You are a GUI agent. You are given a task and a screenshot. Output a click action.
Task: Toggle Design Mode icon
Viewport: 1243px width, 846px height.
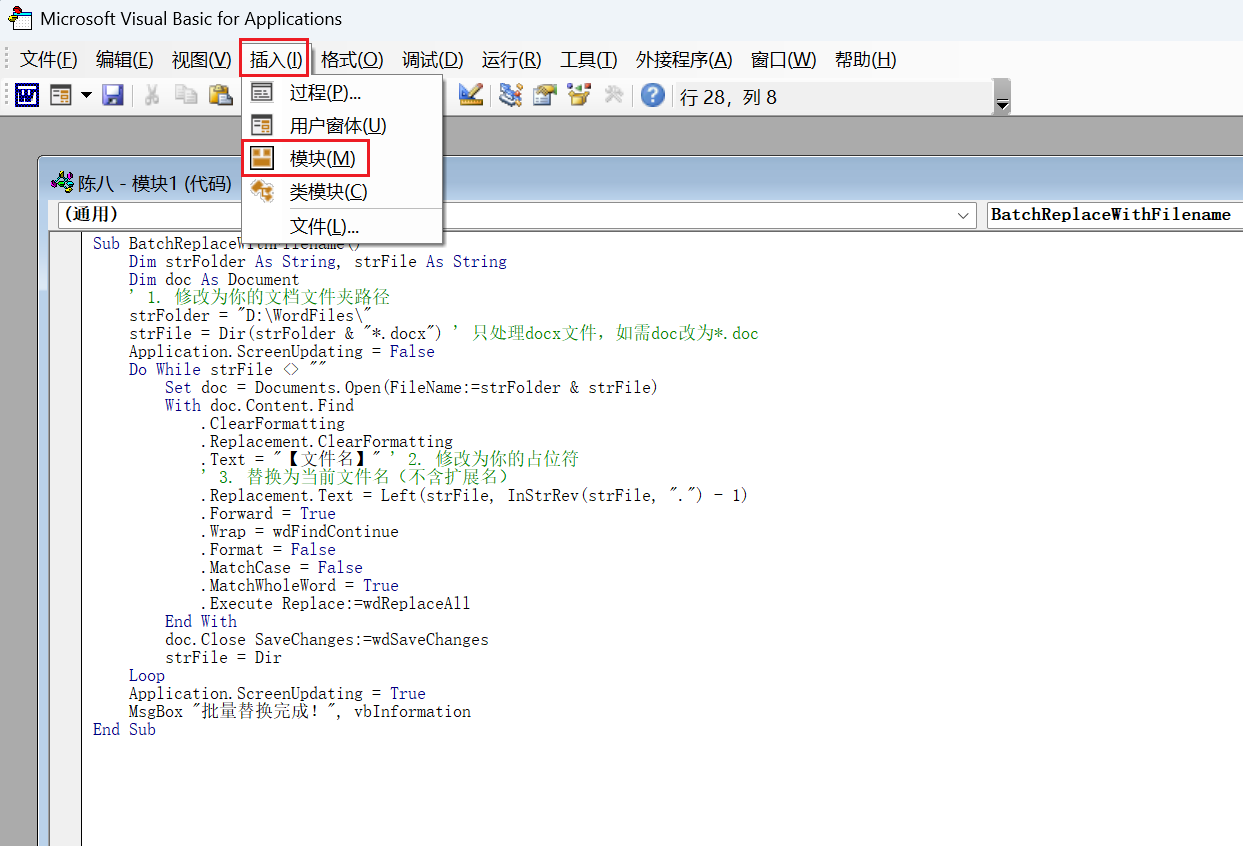[x=471, y=95]
